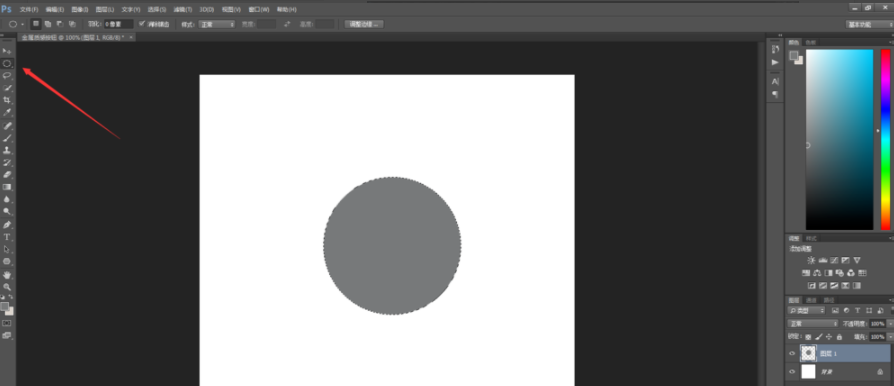Select the Quick Selection tool
Viewport: 894px width, 386px height.
pyautogui.click(x=7, y=88)
